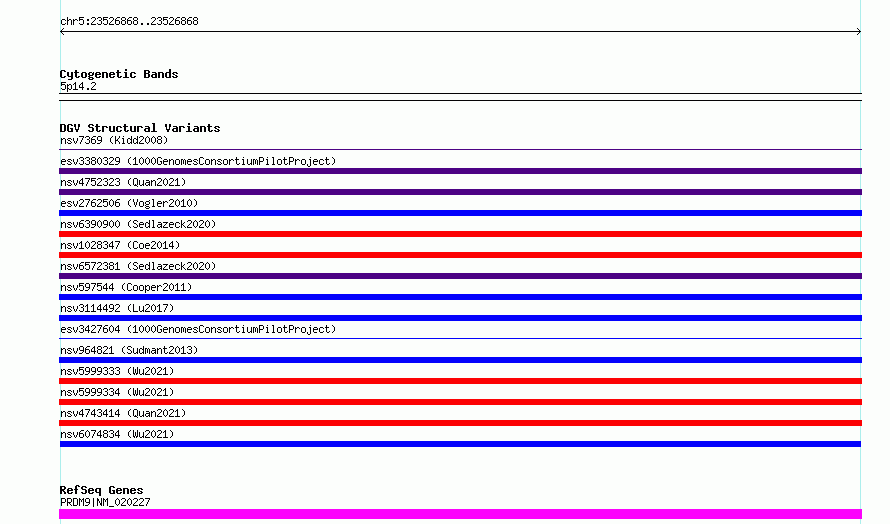Screen dimensions: 890x524
Task: Click the blue bar under nsv6074834
Action: [460, 444]
